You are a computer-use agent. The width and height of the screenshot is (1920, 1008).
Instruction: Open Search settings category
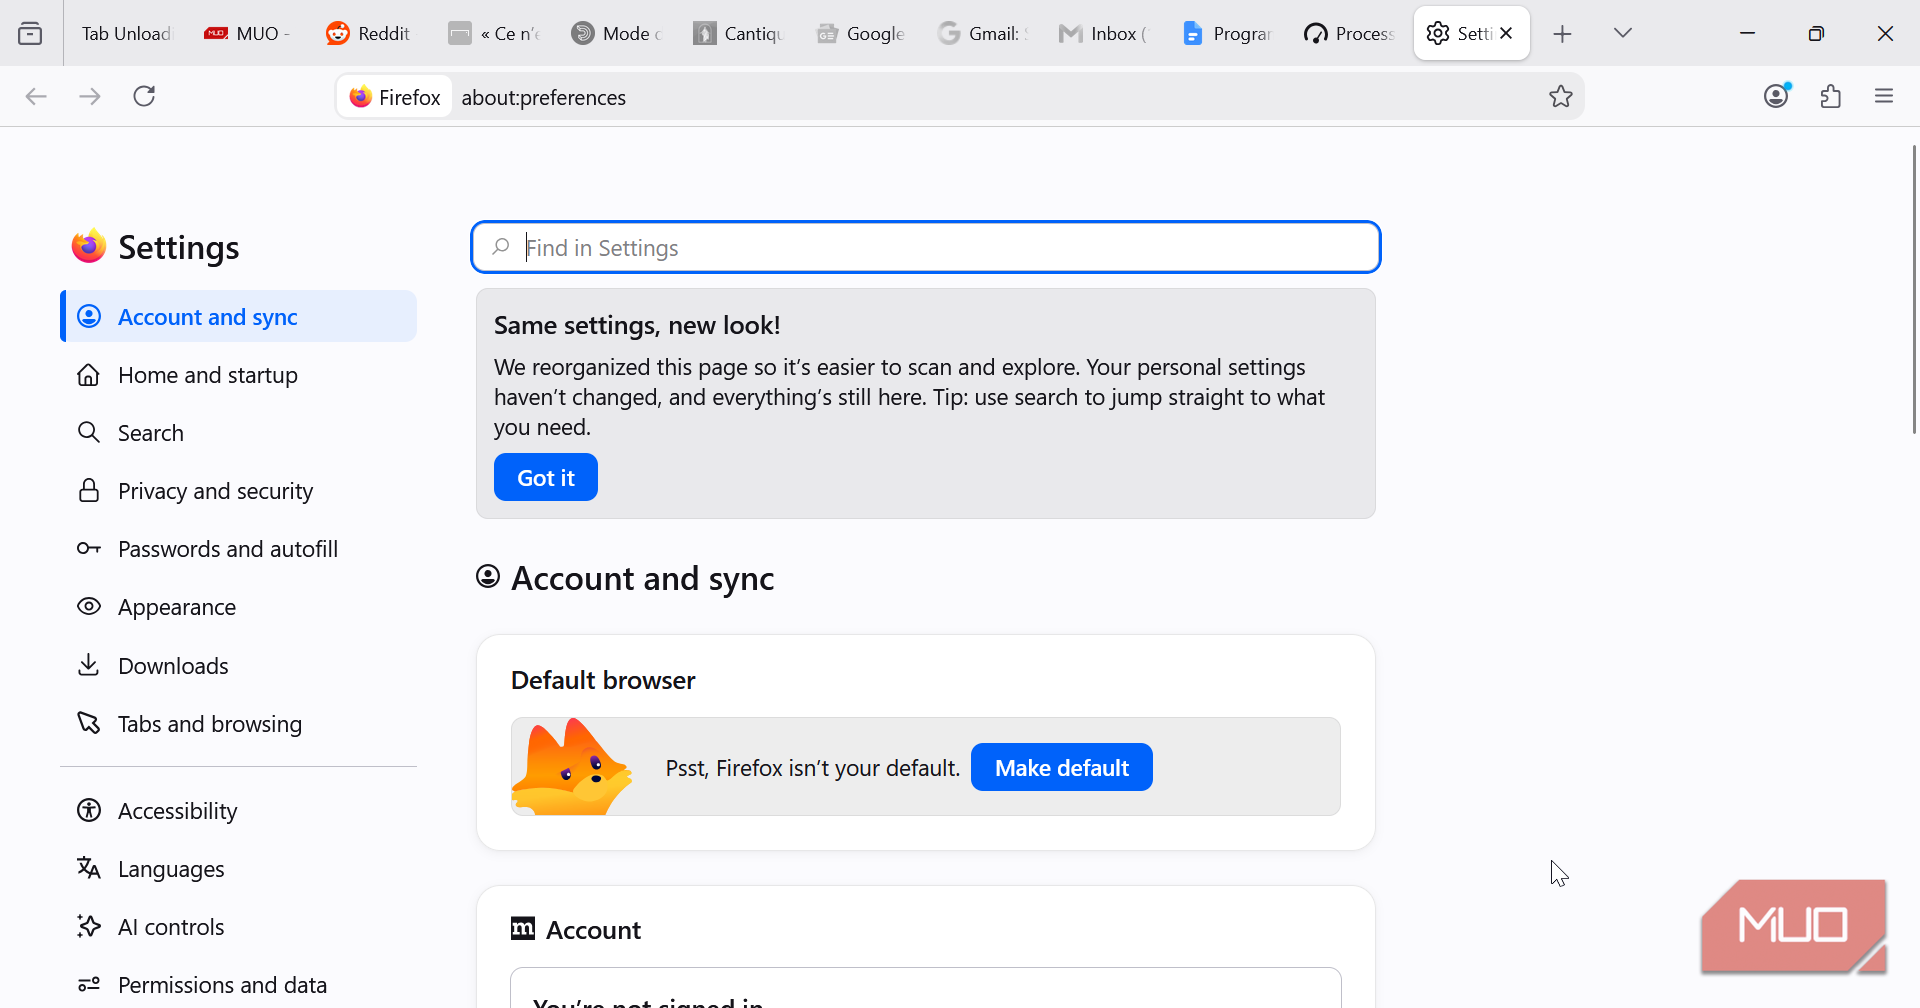click(239, 433)
